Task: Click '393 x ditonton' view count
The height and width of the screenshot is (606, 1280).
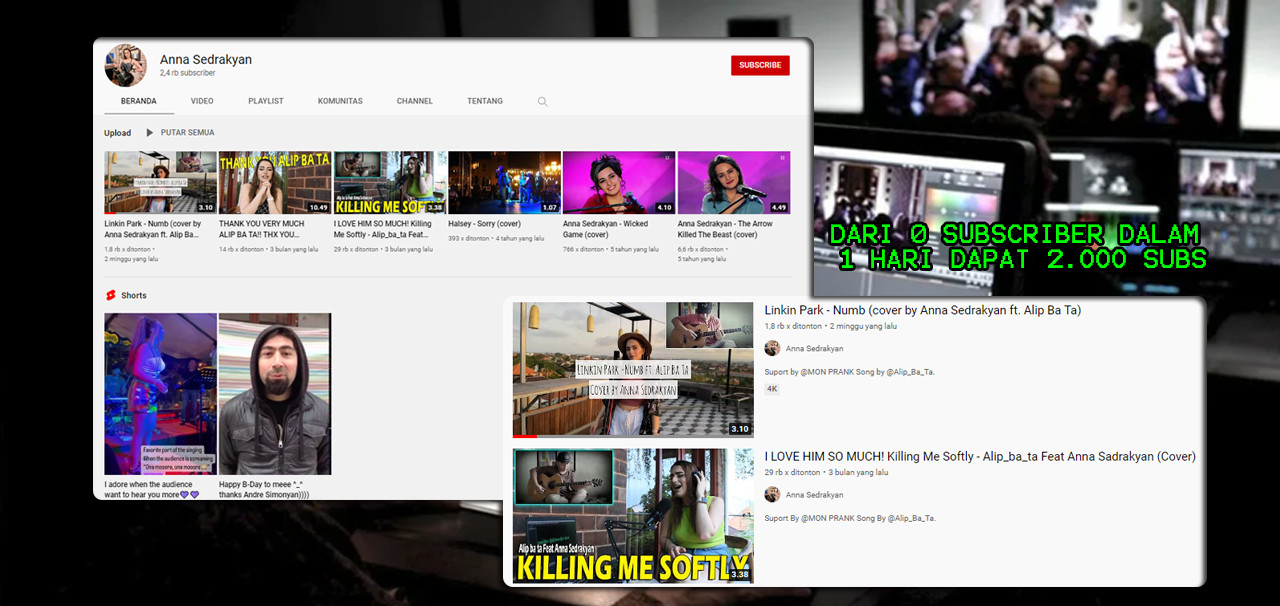Action: [x=469, y=238]
